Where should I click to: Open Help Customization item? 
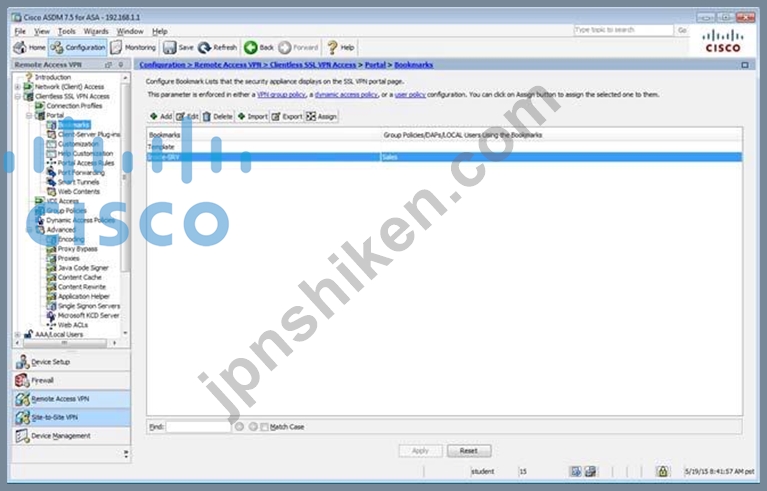tap(85, 153)
